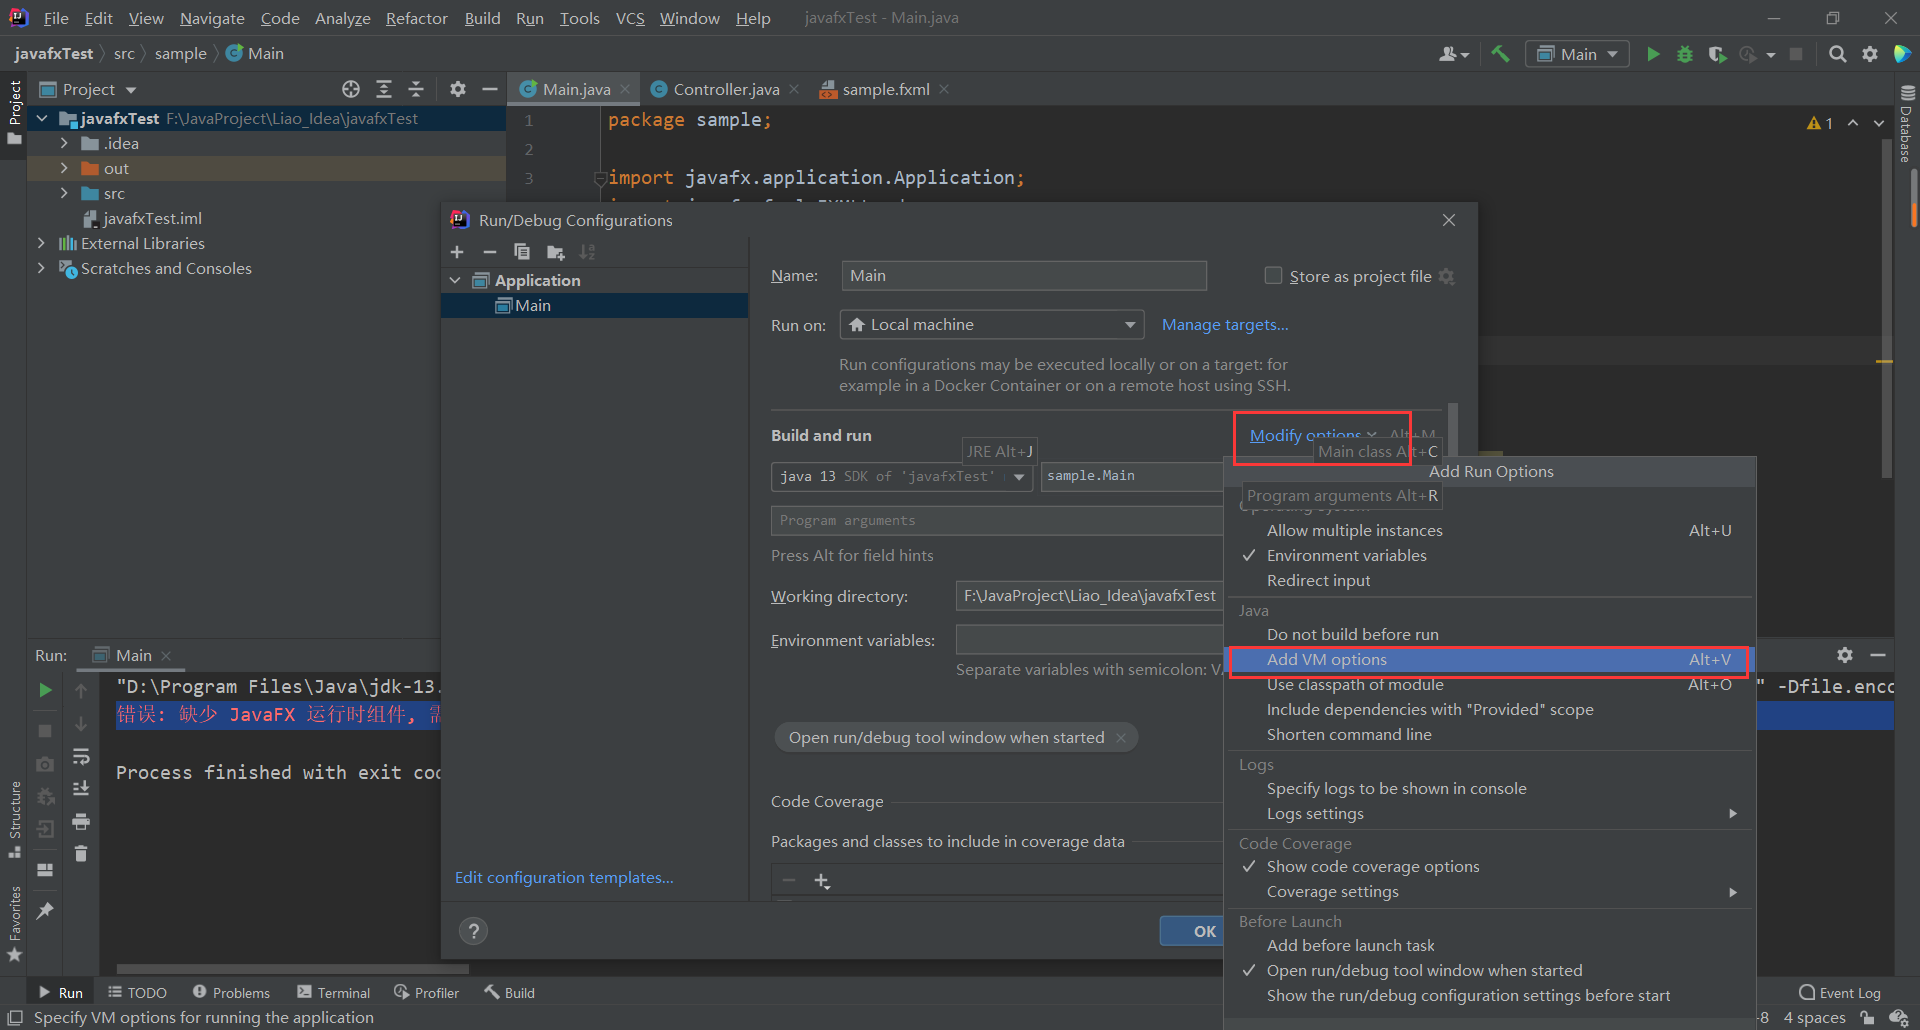Image resolution: width=1920 pixels, height=1030 pixels.
Task: Create a new folder for run configurations
Action: coord(556,252)
